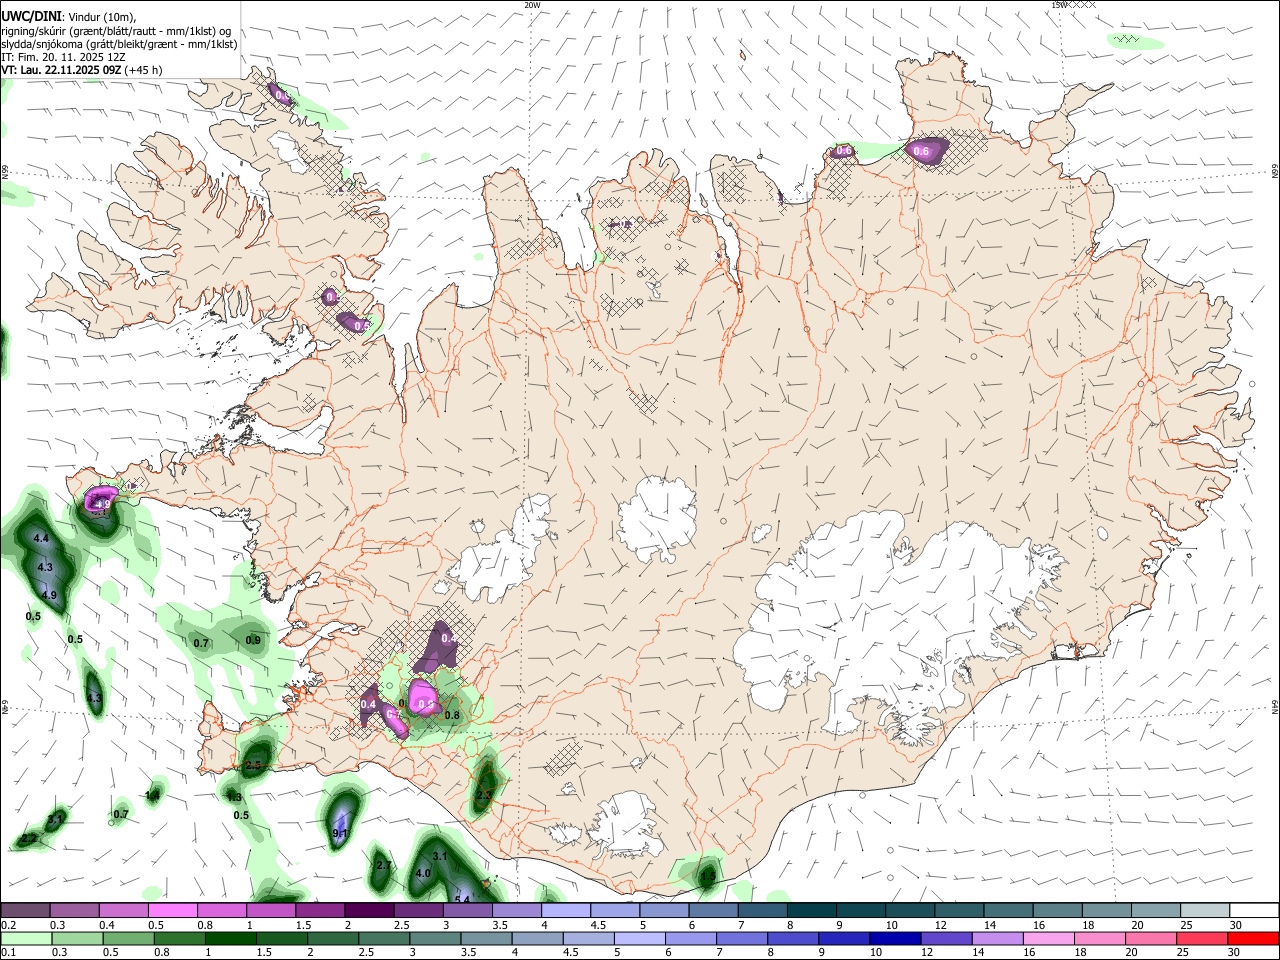Click the 0.1 label in the bottom legend row
This screenshot has width=1280, height=960.
point(9,953)
